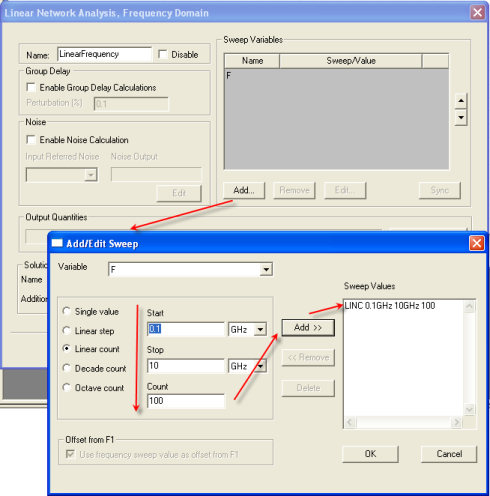490x496 pixels.
Task: Select the LINC 0.1GHz 10GHz 100 entry
Action: (390, 306)
